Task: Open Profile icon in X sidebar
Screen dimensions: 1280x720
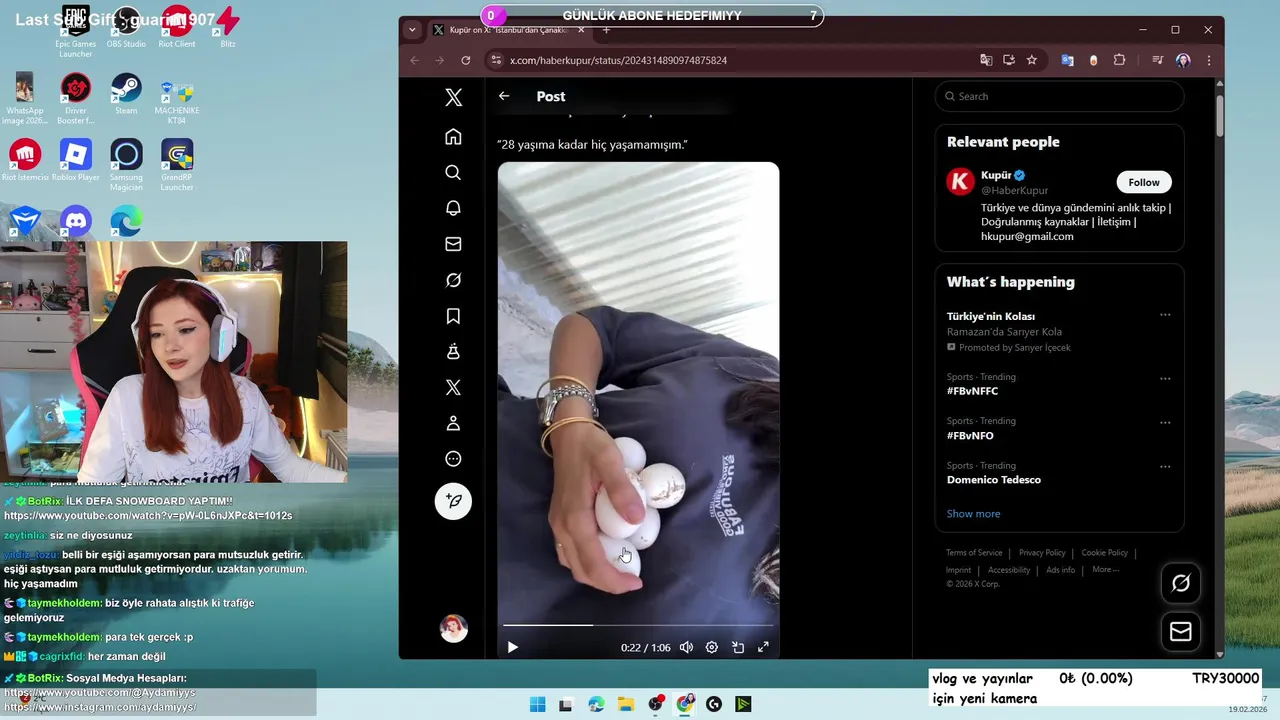Action: click(x=453, y=423)
